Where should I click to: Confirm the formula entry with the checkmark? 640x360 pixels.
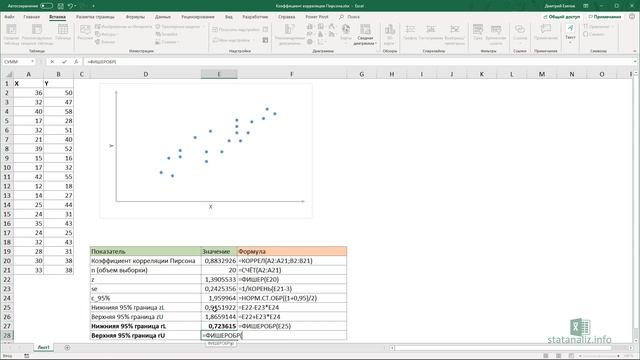[64, 62]
